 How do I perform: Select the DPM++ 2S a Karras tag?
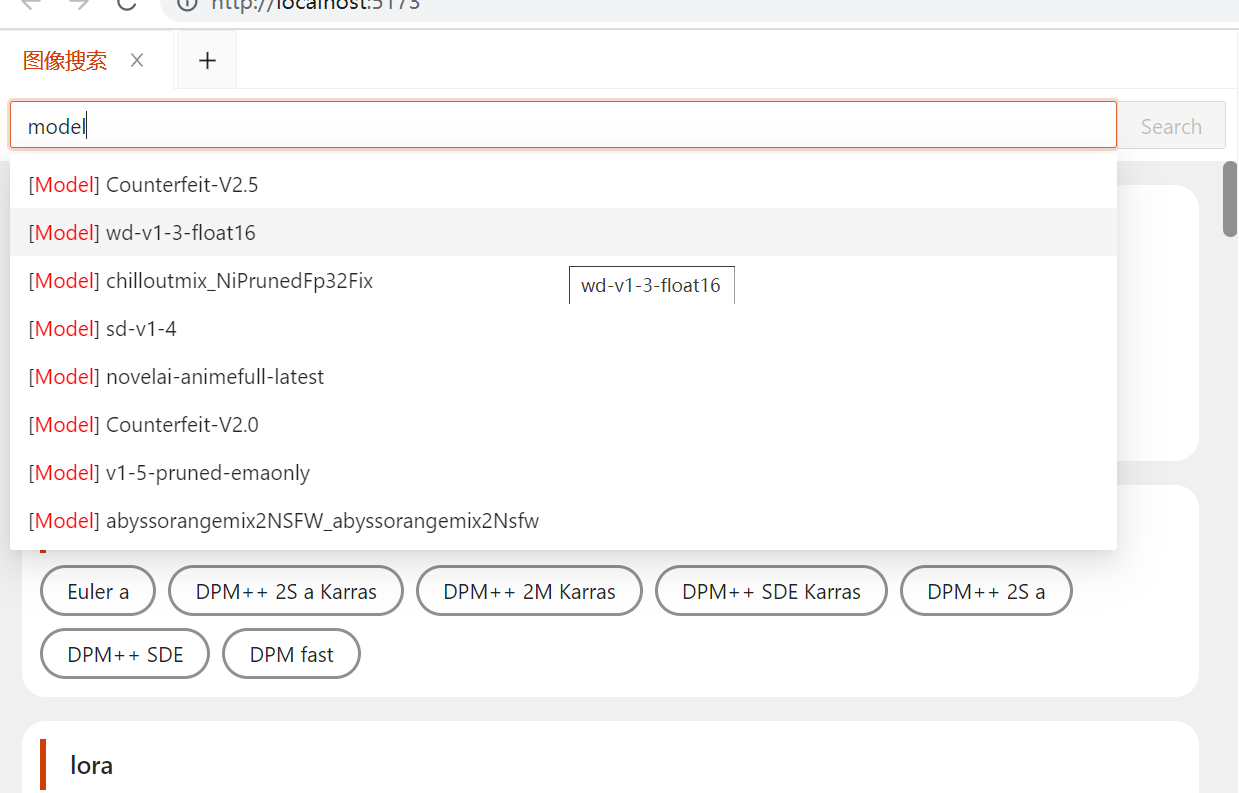(x=286, y=591)
